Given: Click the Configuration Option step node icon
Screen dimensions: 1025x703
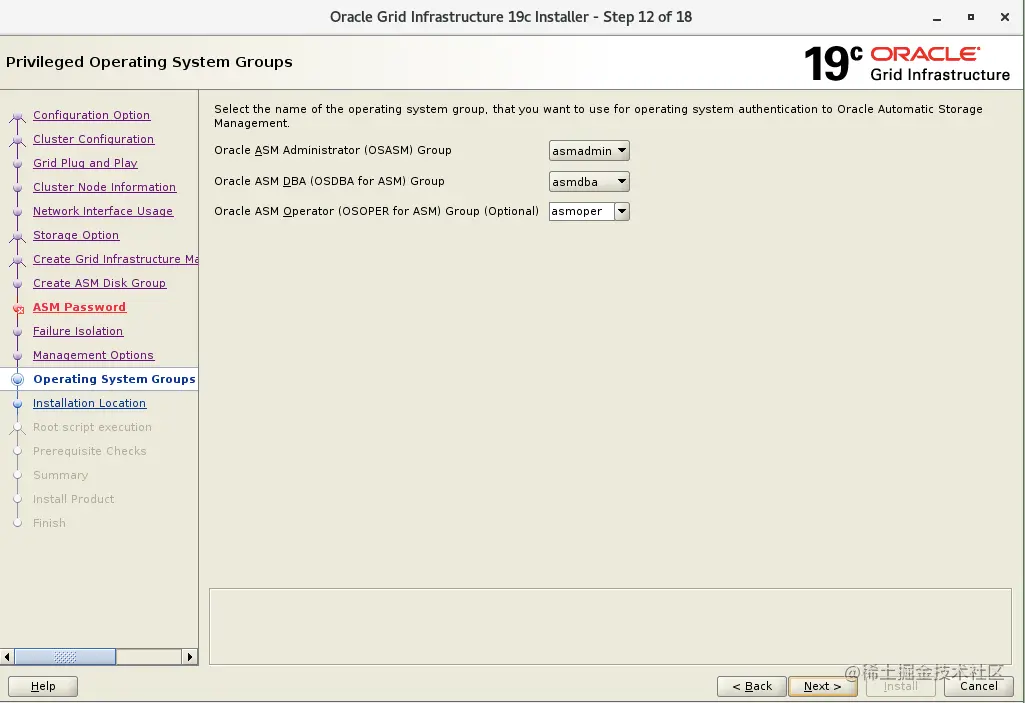Looking at the screenshot, I should pos(18,116).
